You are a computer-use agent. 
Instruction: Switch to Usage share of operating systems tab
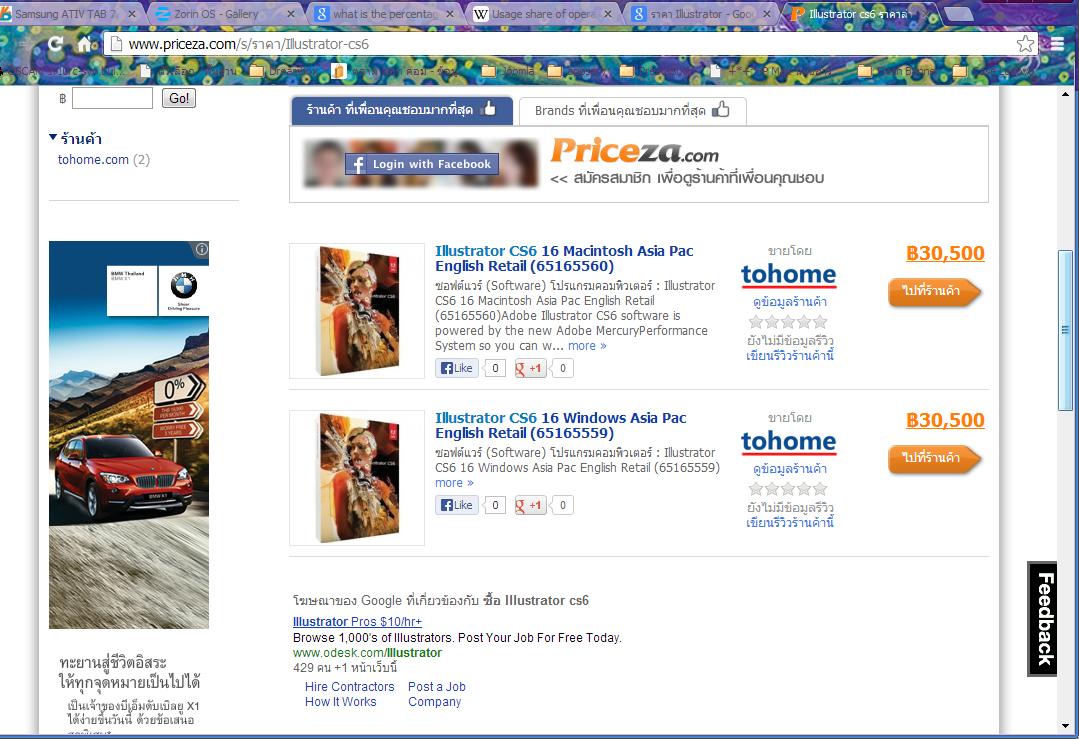pyautogui.click(x=535, y=14)
